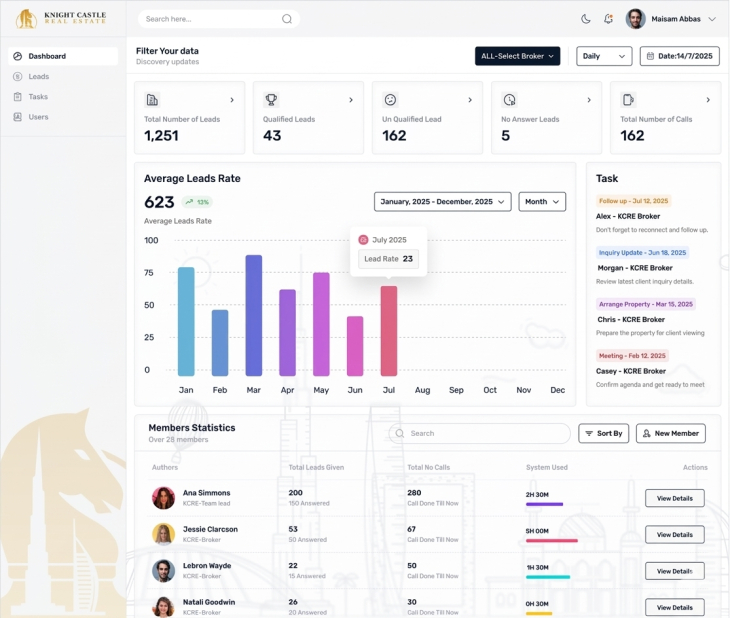Toggle dark mode moon icon
Image resolution: width=730 pixels, height=618 pixels.
[586, 19]
